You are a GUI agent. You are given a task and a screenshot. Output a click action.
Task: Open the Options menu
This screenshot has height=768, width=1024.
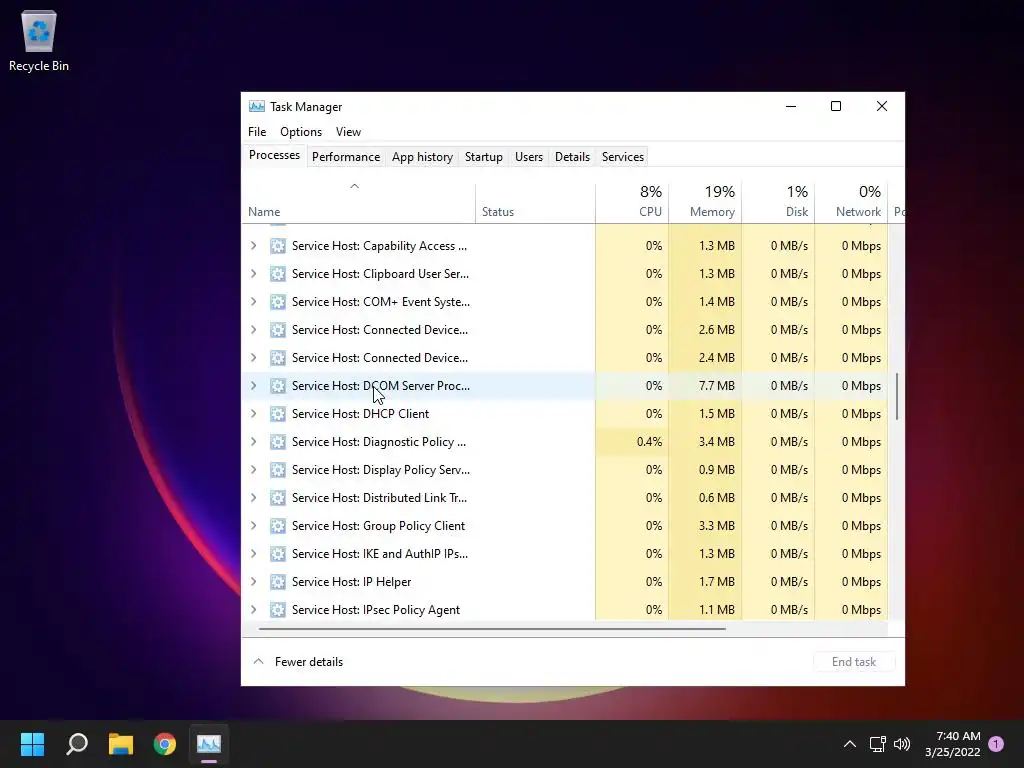tap(301, 132)
